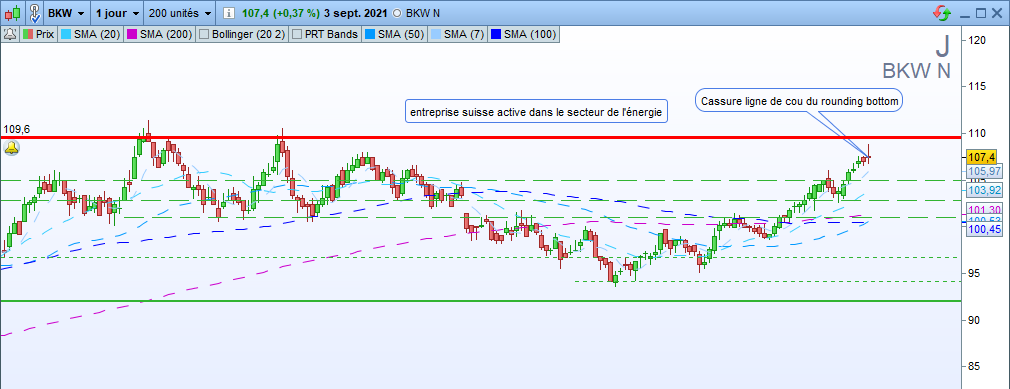Click the alert bell icon in indicator bar
The width and height of the screenshot is (1010, 389).
(x=10, y=34)
